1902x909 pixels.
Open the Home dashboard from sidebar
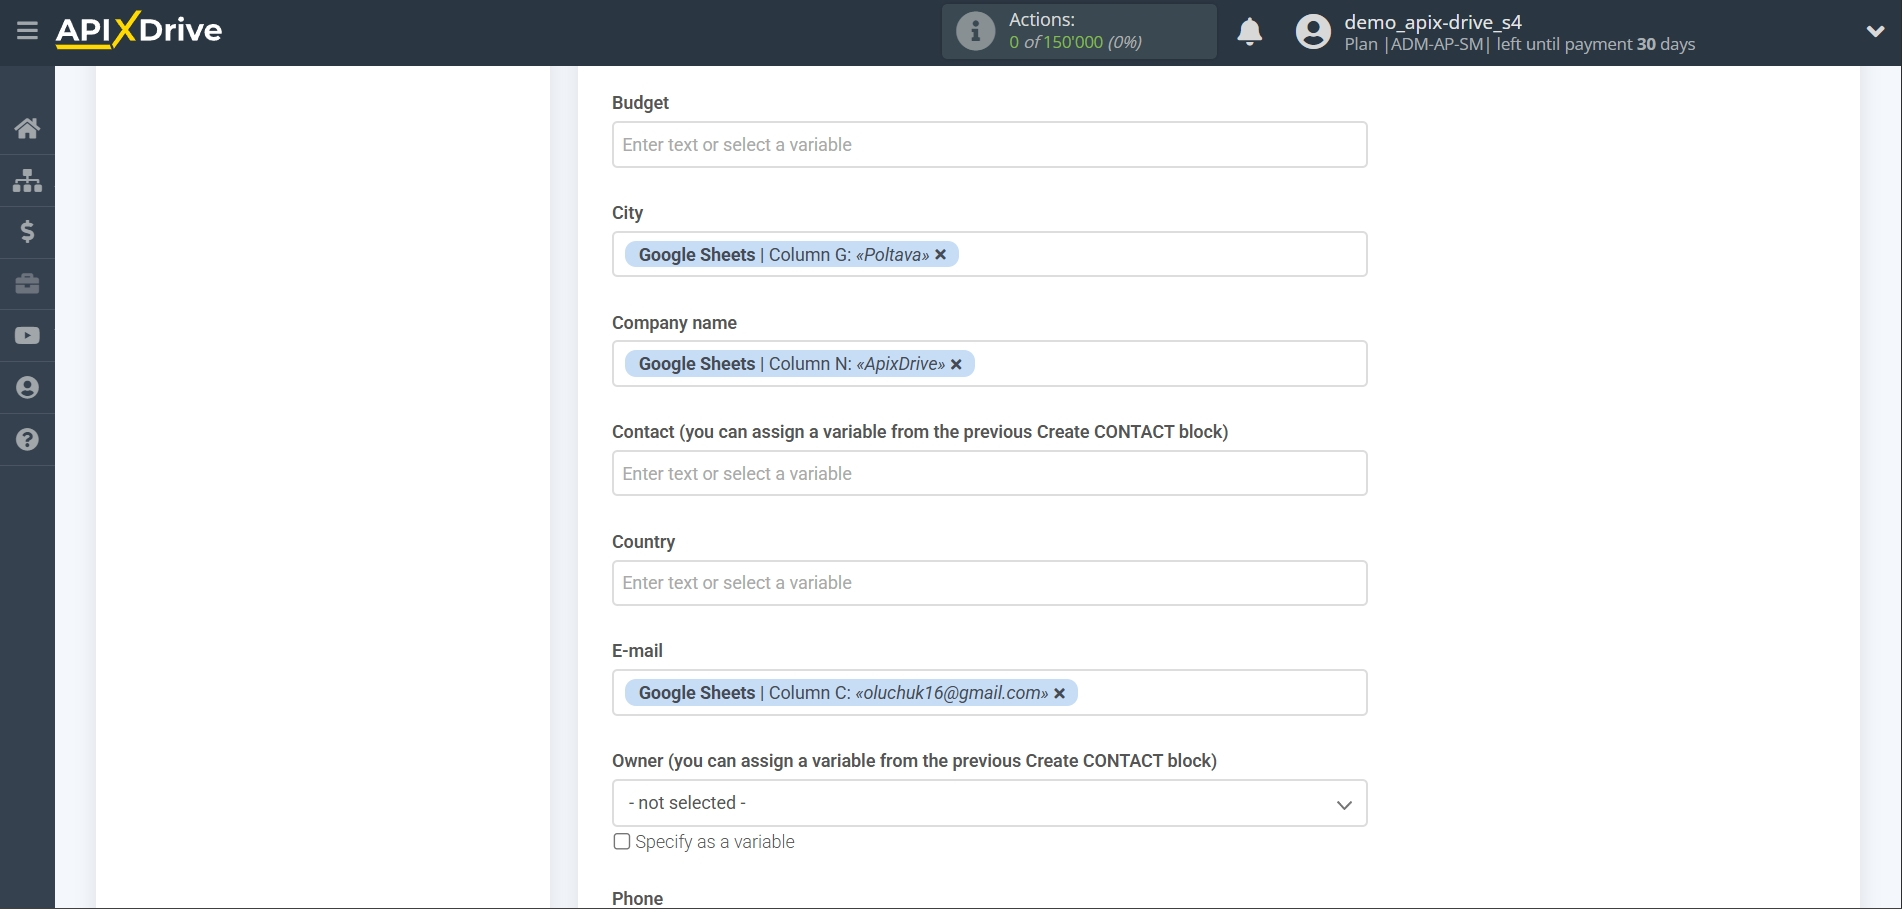point(27,128)
